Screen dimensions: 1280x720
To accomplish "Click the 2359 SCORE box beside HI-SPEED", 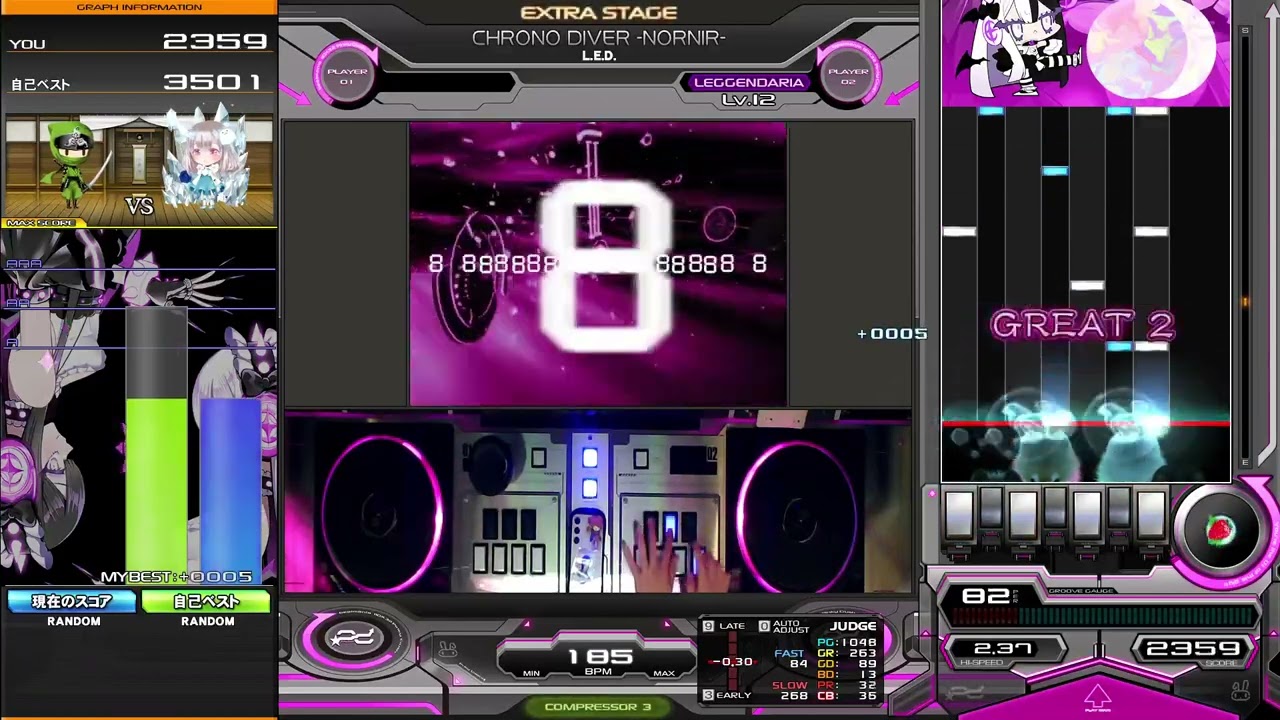I will click(1193, 649).
